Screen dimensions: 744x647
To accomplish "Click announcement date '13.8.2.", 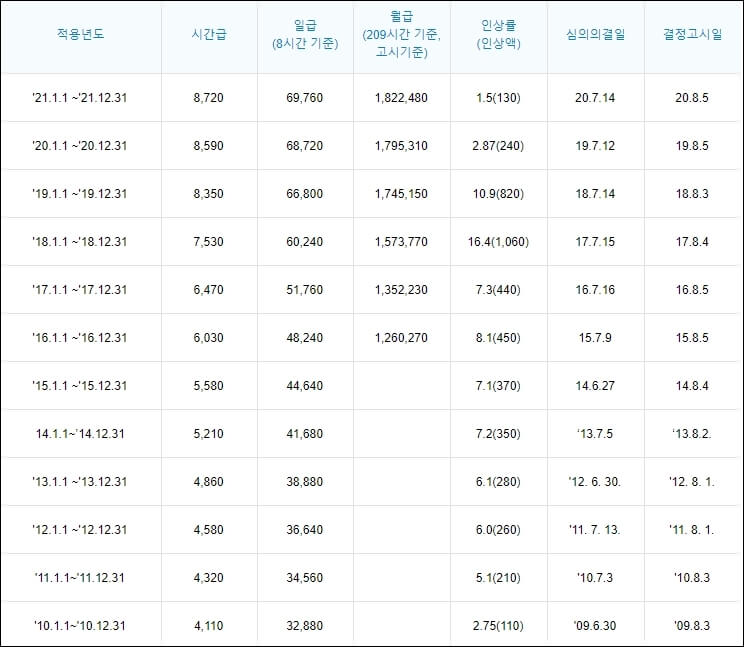I will pyautogui.click(x=692, y=434).
